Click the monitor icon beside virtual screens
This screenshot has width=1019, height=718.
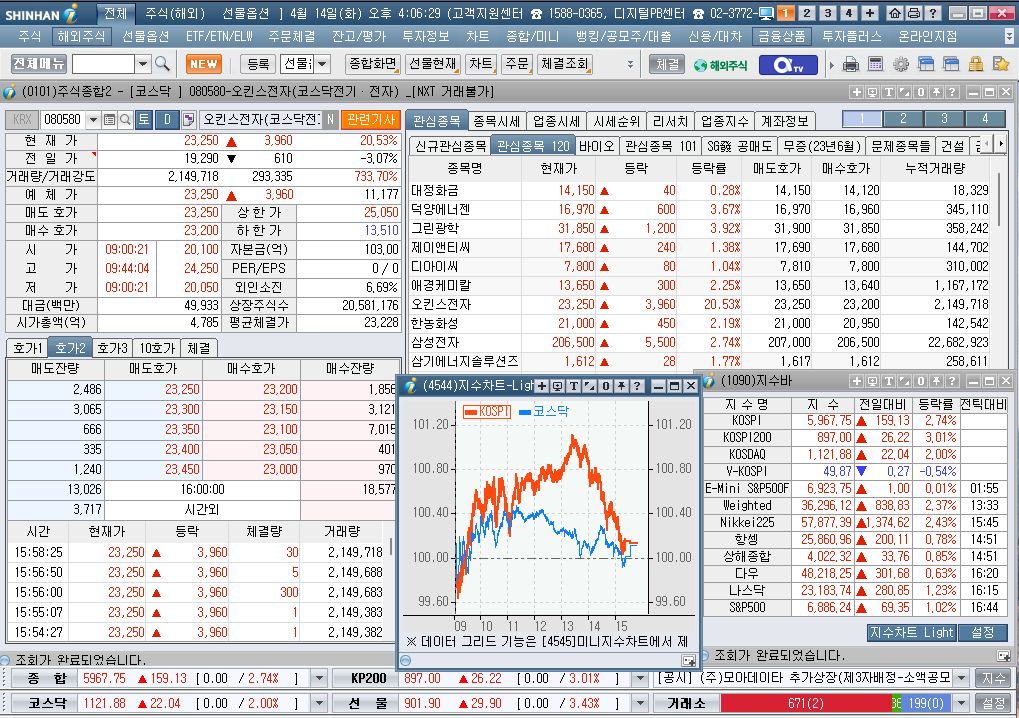pos(766,13)
